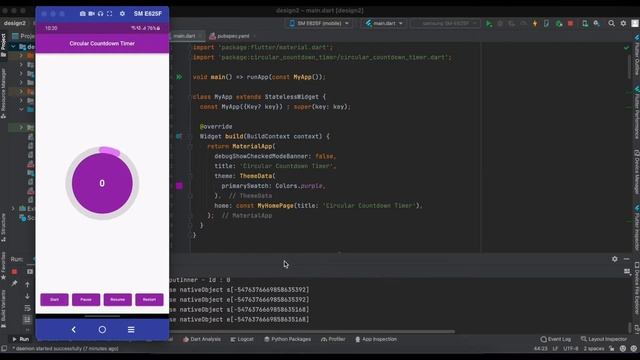
Task: Open the Event Log
Action: [x=556, y=339]
